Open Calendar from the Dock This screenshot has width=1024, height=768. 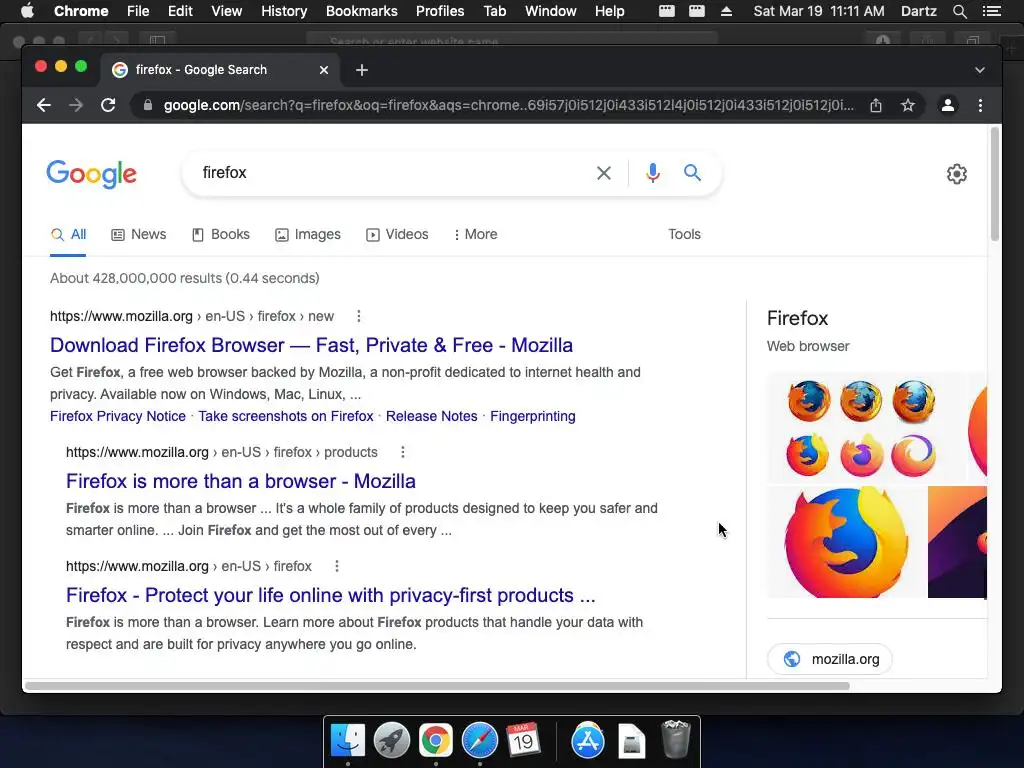[x=523, y=739]
